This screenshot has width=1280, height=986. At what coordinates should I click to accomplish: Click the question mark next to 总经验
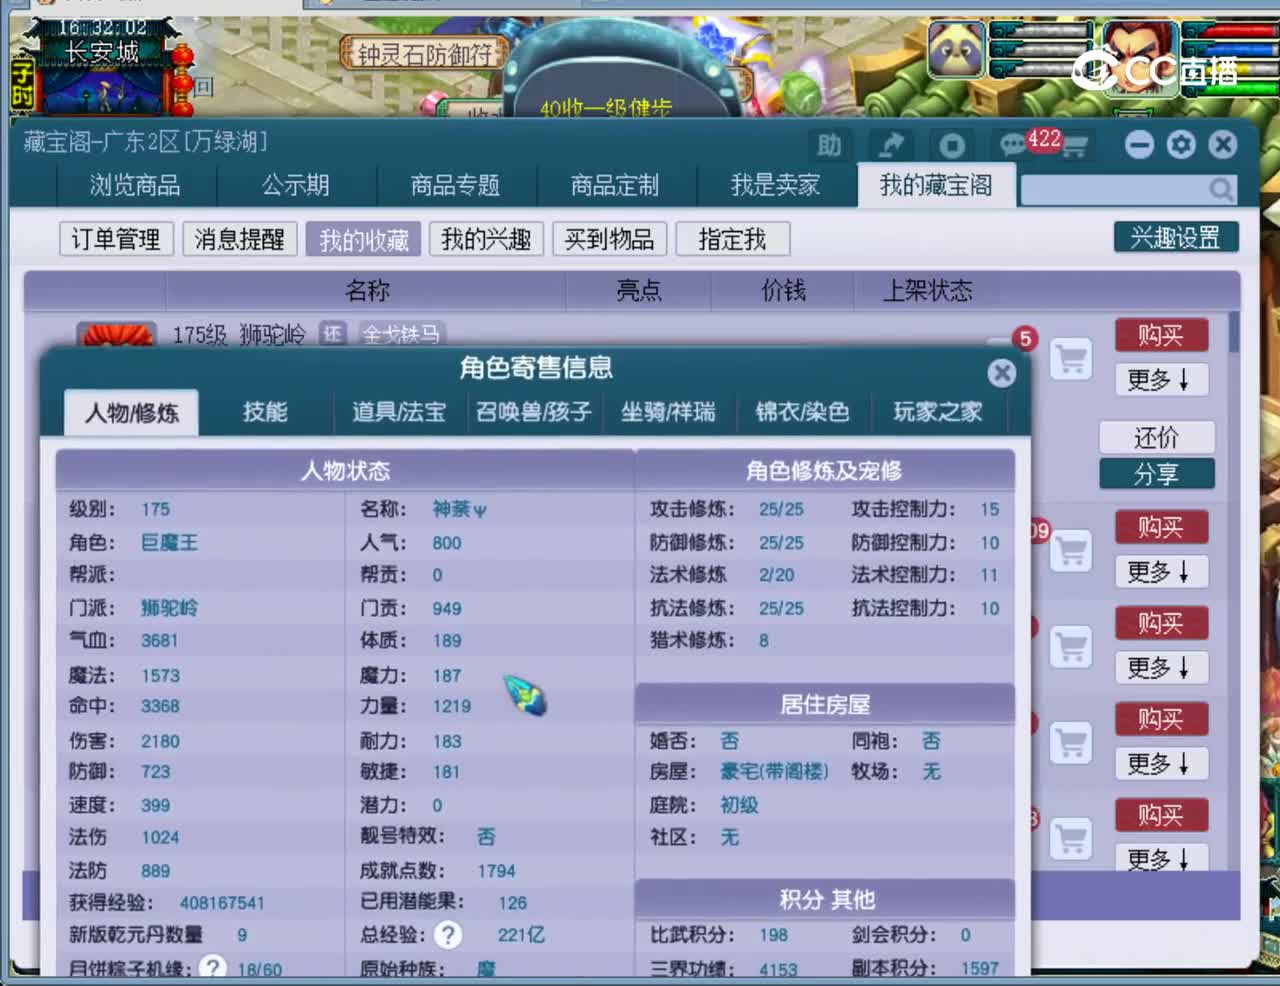[x=449, y=935]
